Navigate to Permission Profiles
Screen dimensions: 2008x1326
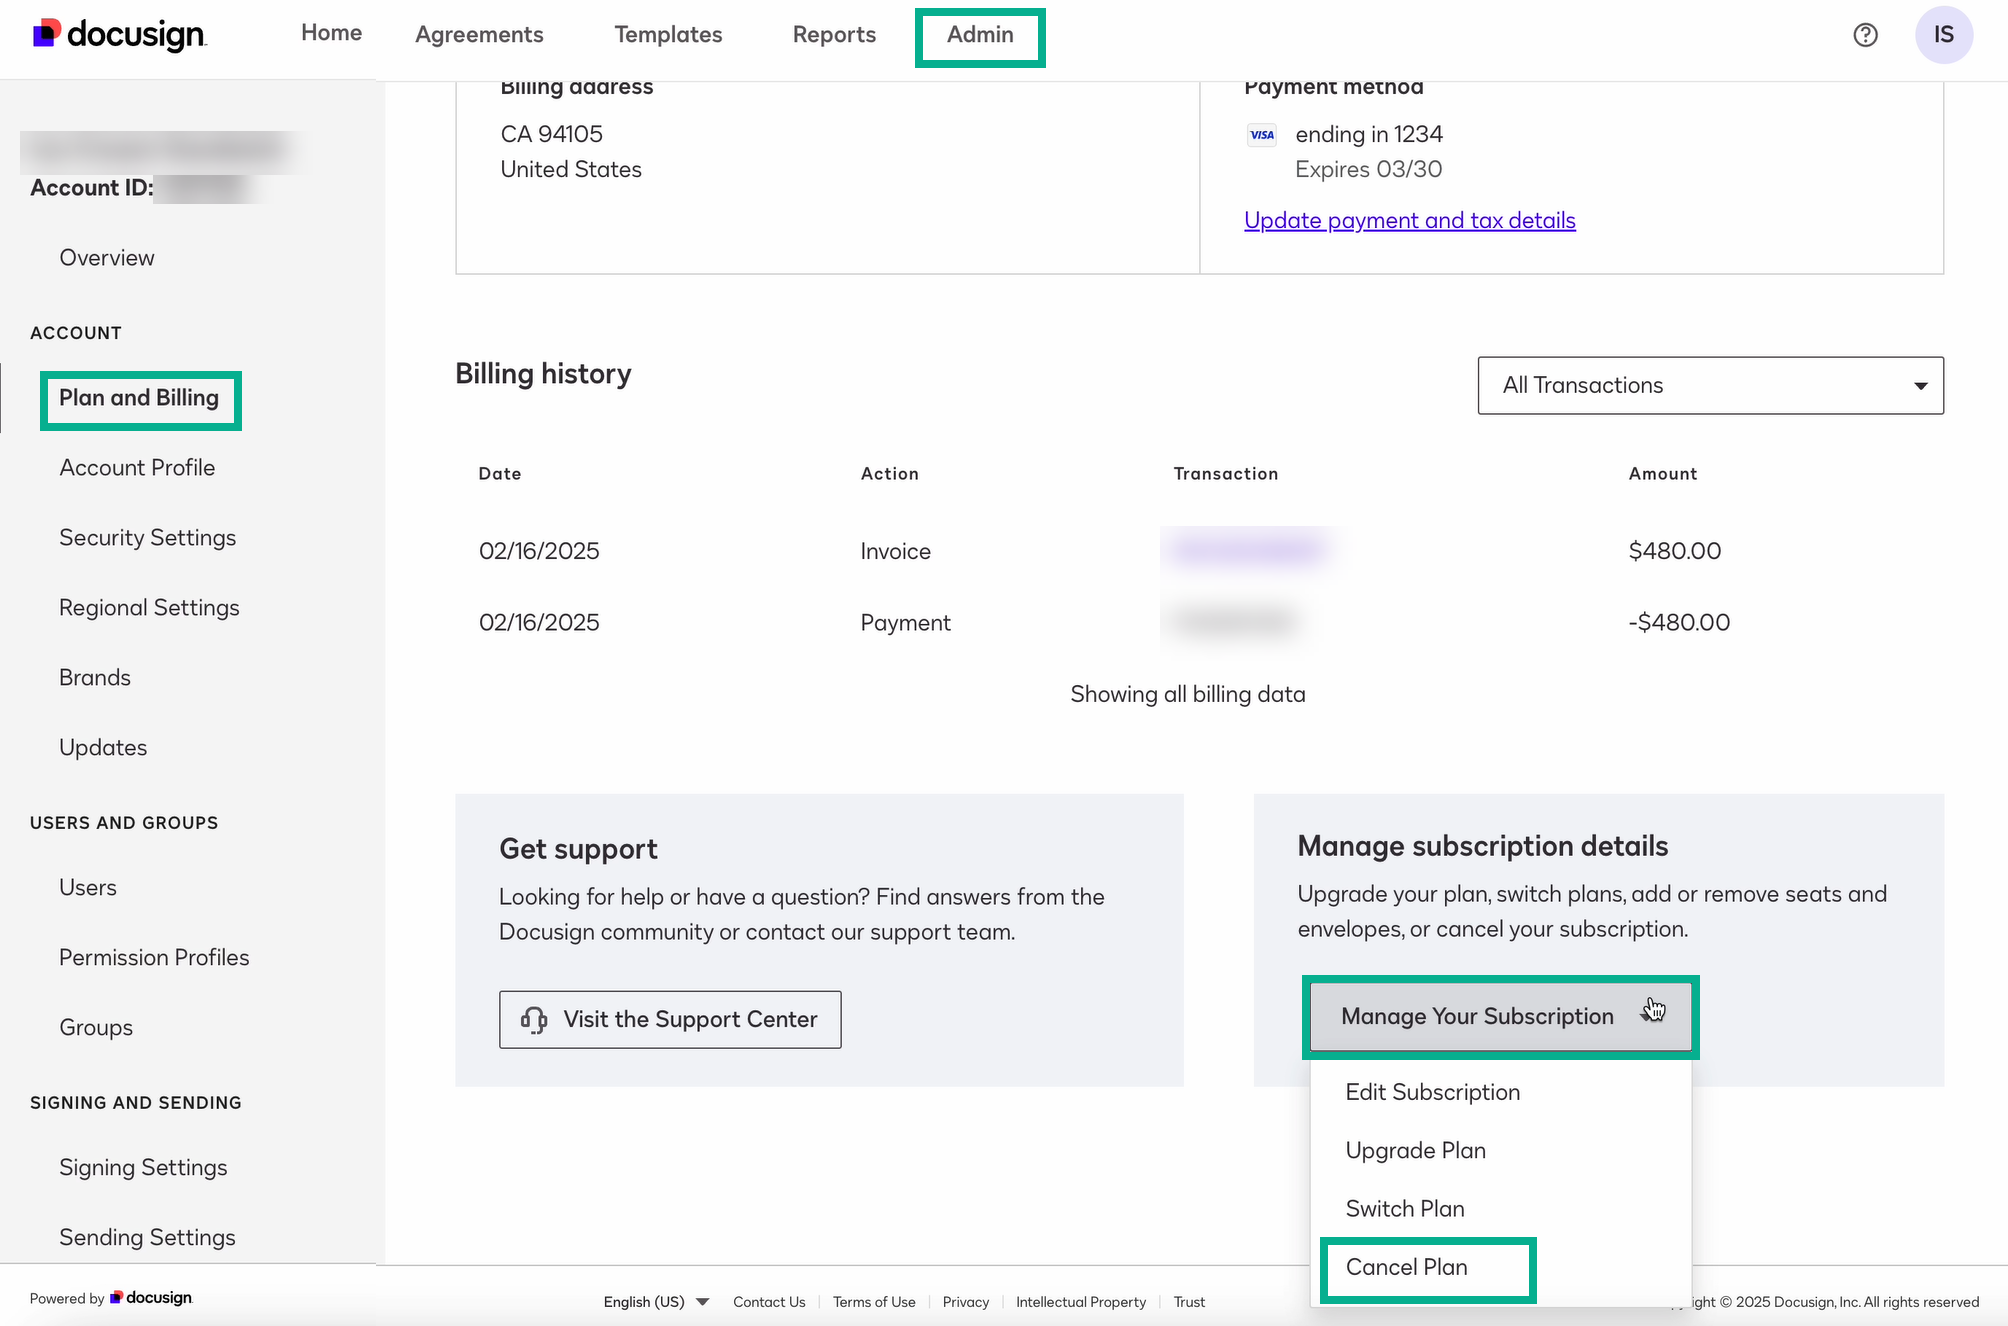pyautogui.click(x=154, y=957)
